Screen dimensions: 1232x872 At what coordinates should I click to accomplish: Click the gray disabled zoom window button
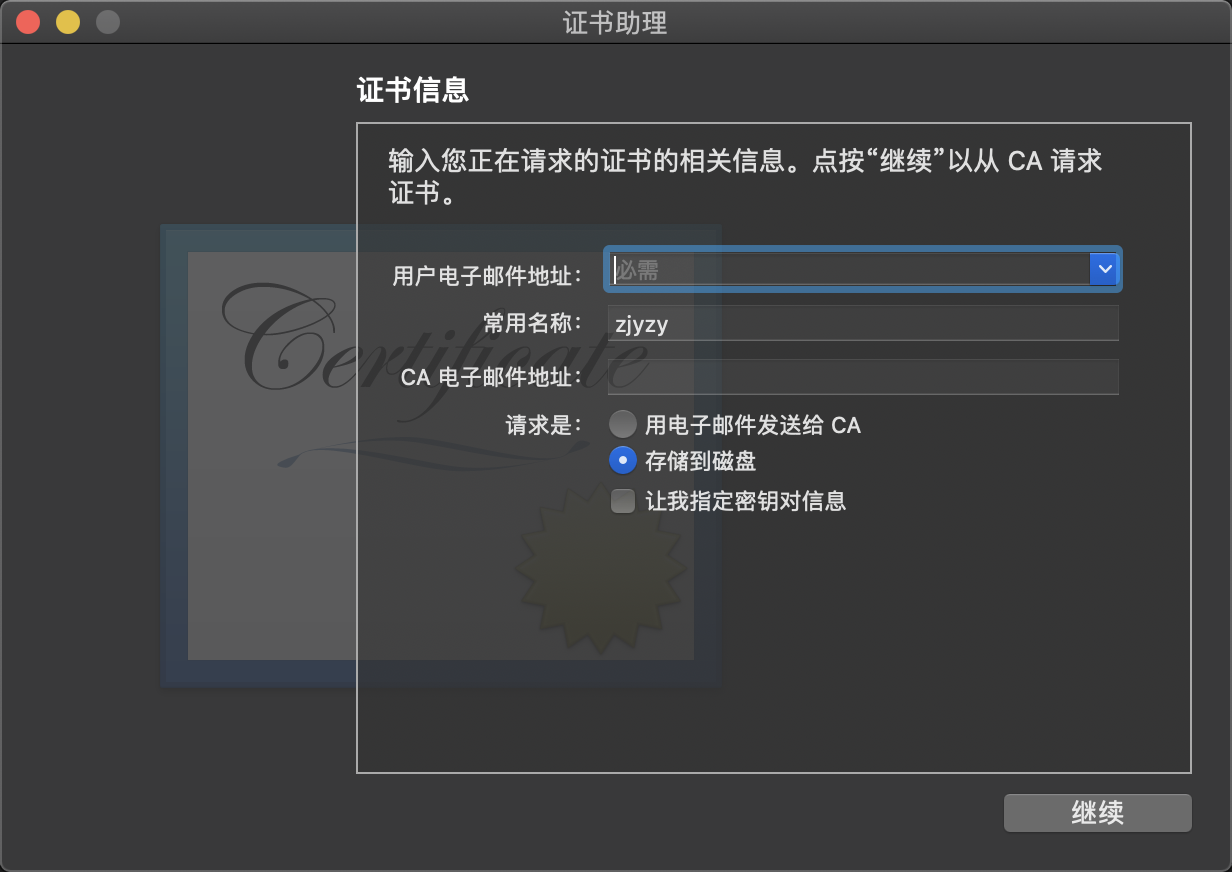coord(108,22)
